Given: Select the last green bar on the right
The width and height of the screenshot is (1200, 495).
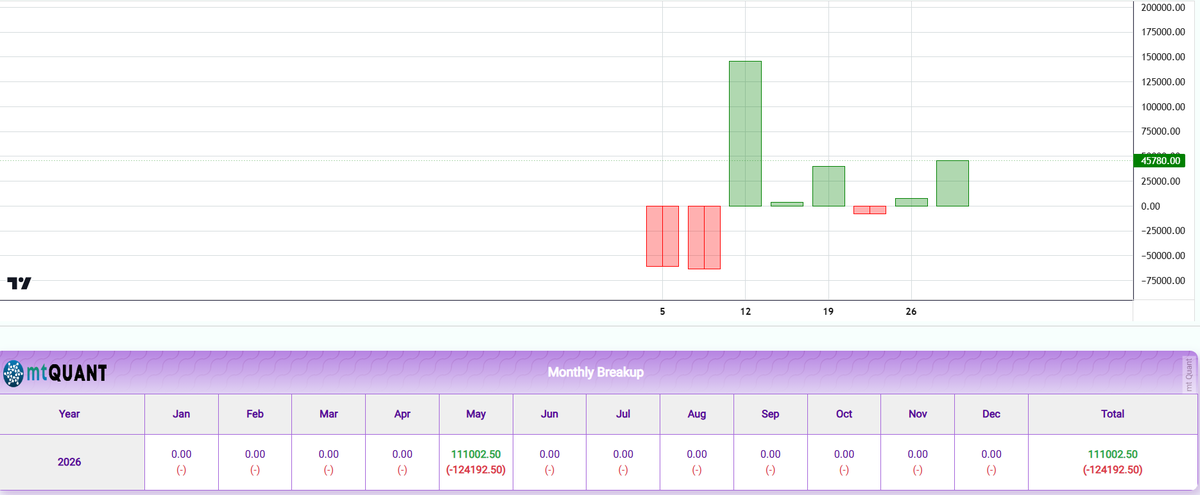Looking at the screenshot, I should (952, 183).
